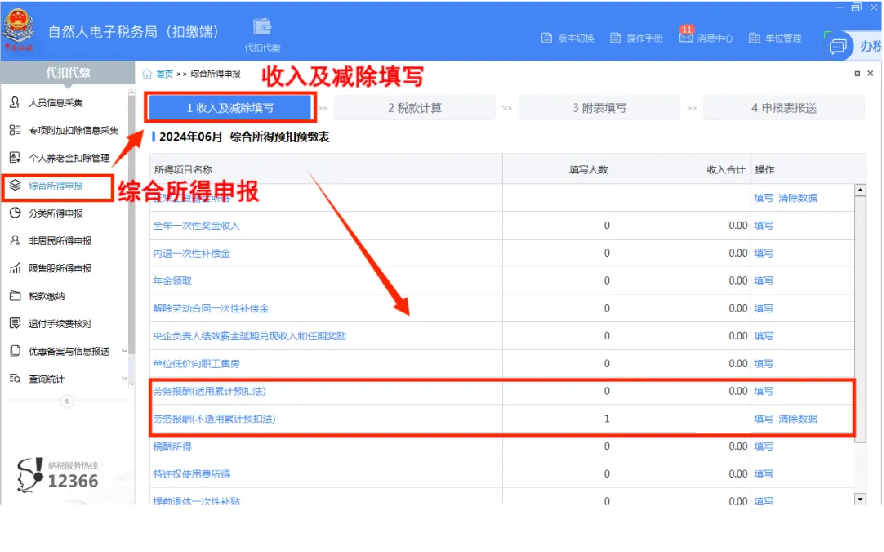Click the 版本切换 icon in top bar

tap(546, 38)
